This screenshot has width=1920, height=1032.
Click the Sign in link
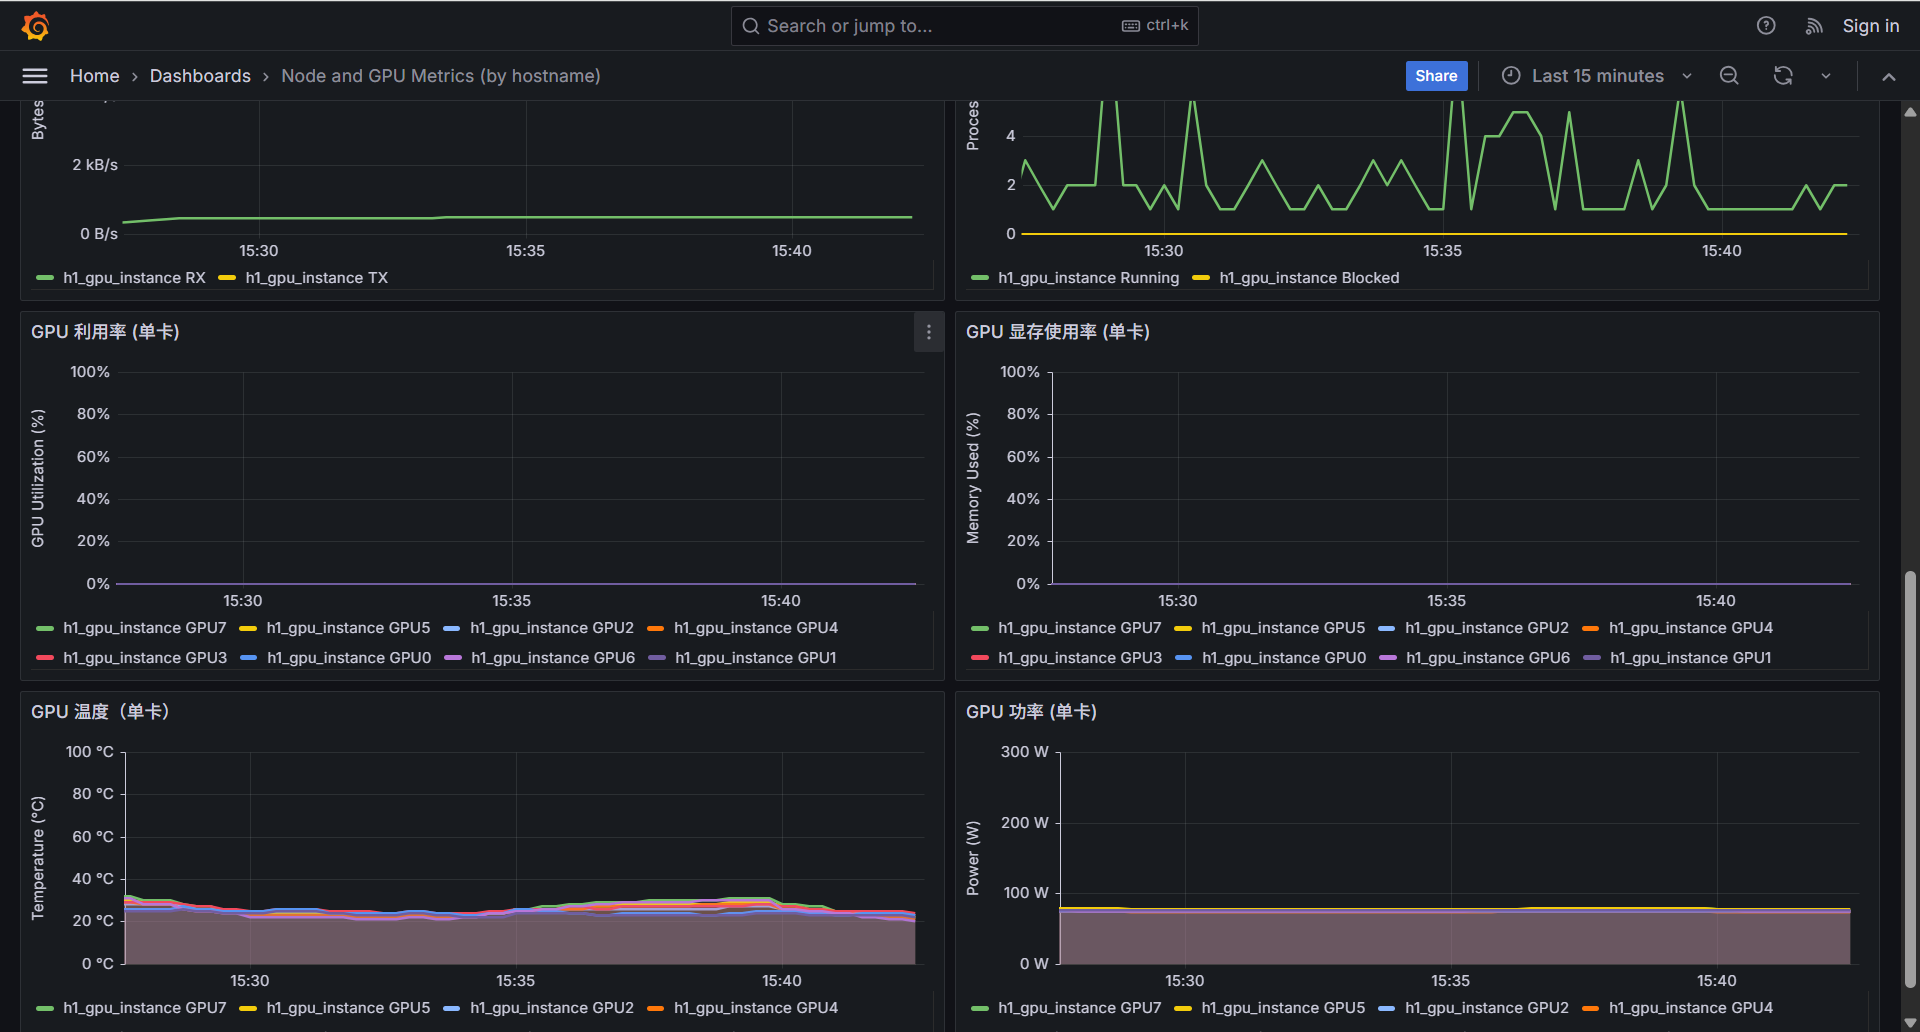pos(1870,26)
